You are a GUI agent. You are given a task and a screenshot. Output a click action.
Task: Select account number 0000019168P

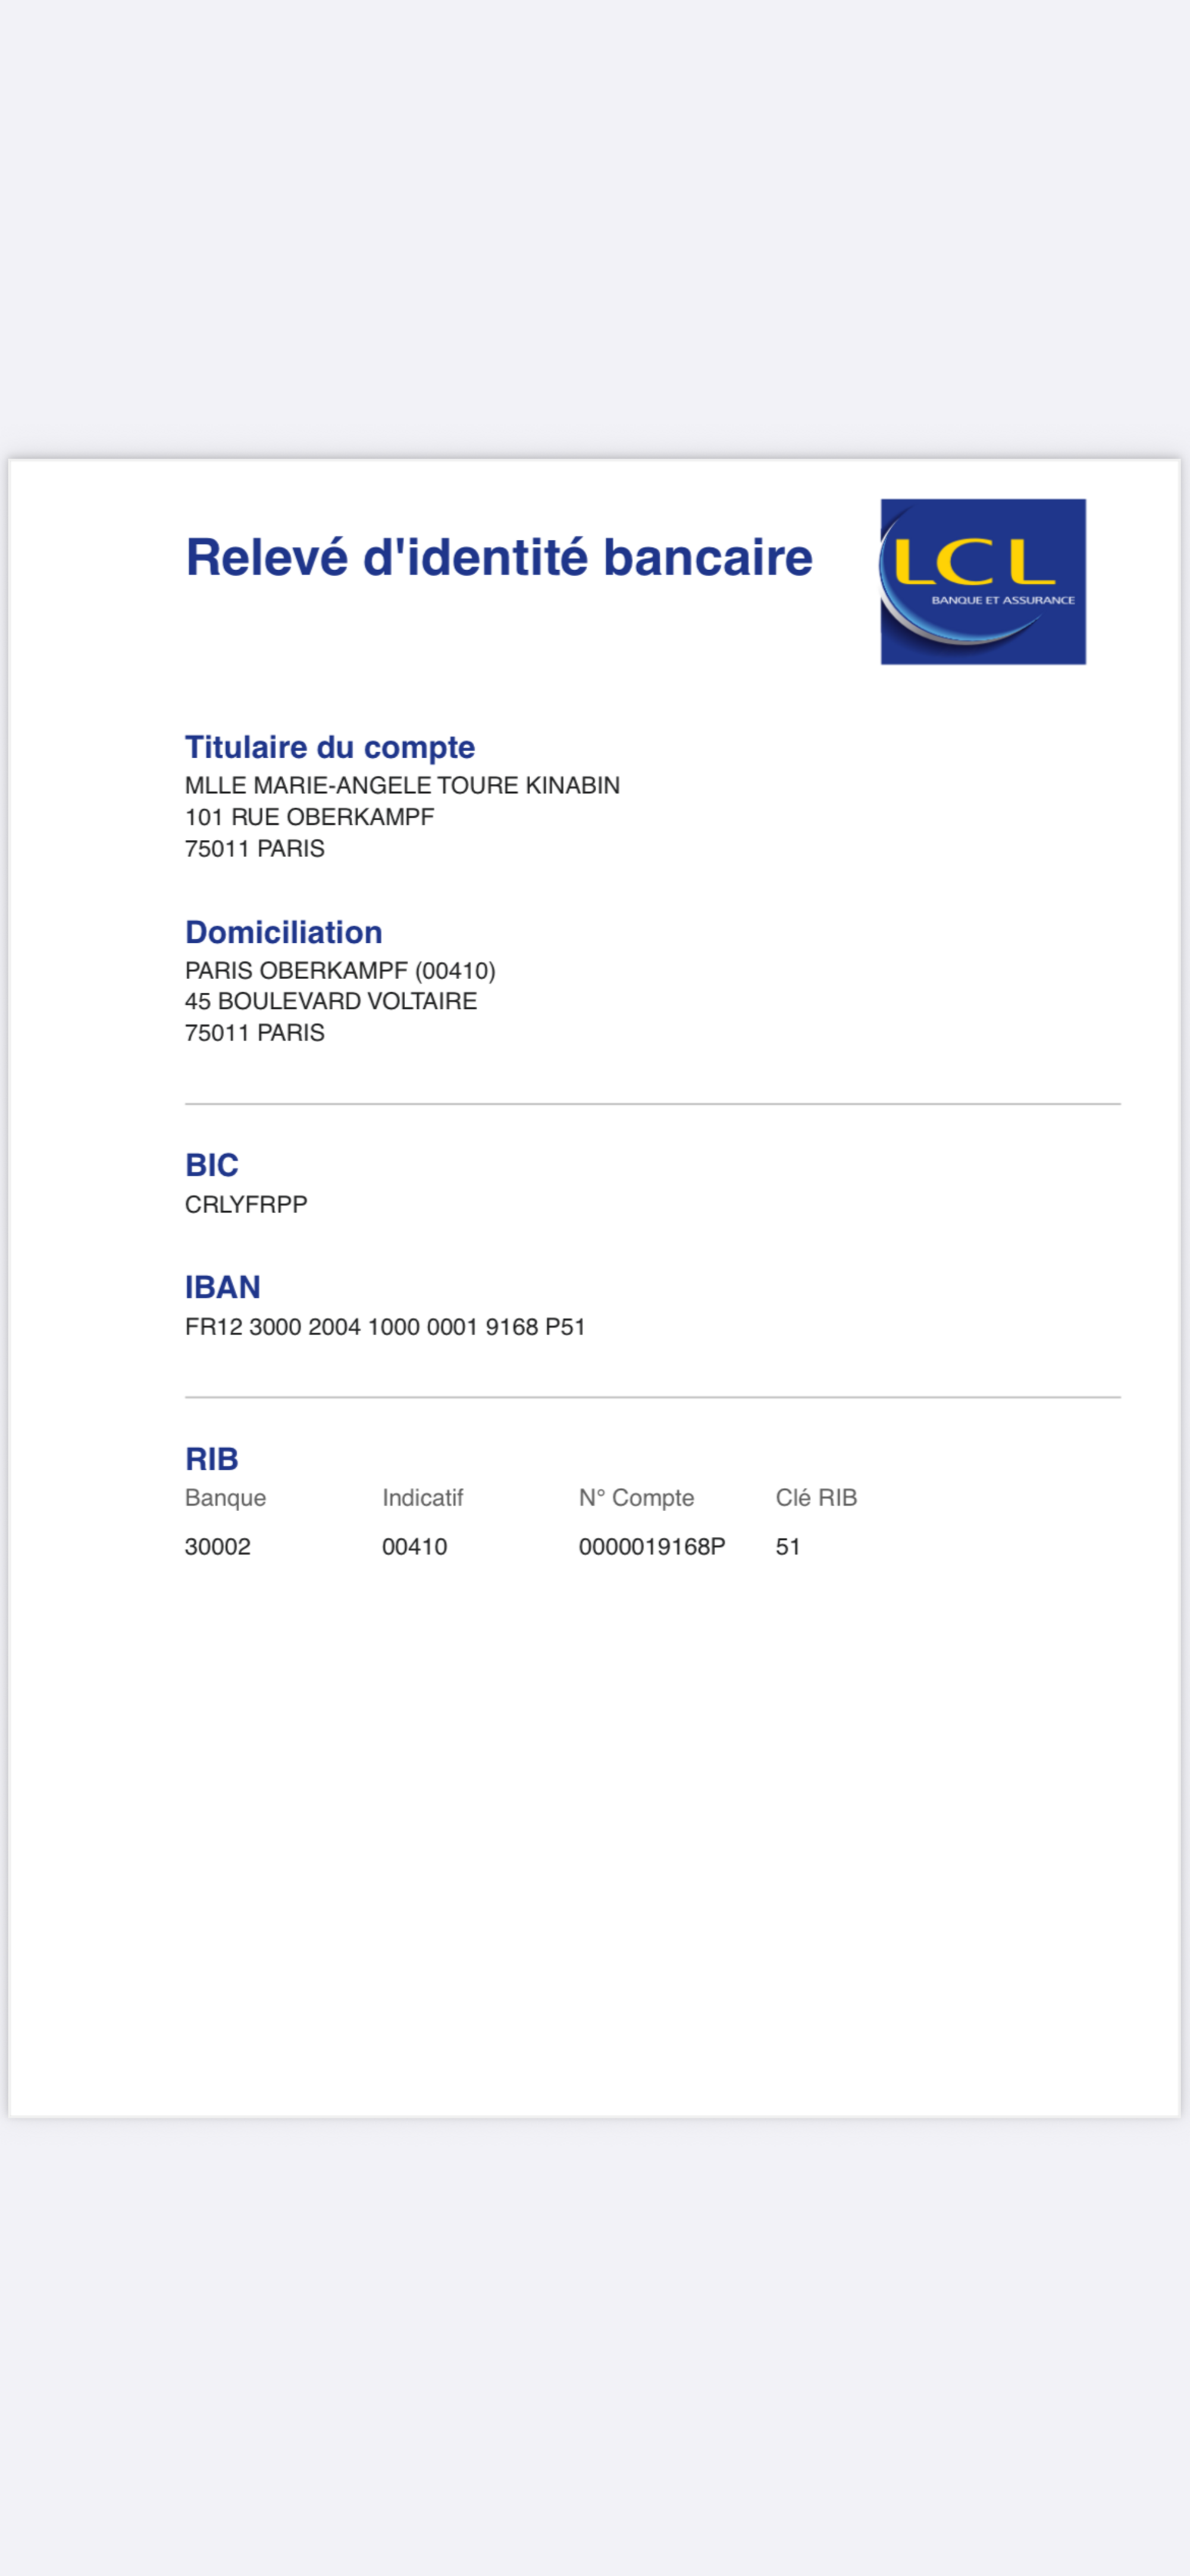point(651,1547)
